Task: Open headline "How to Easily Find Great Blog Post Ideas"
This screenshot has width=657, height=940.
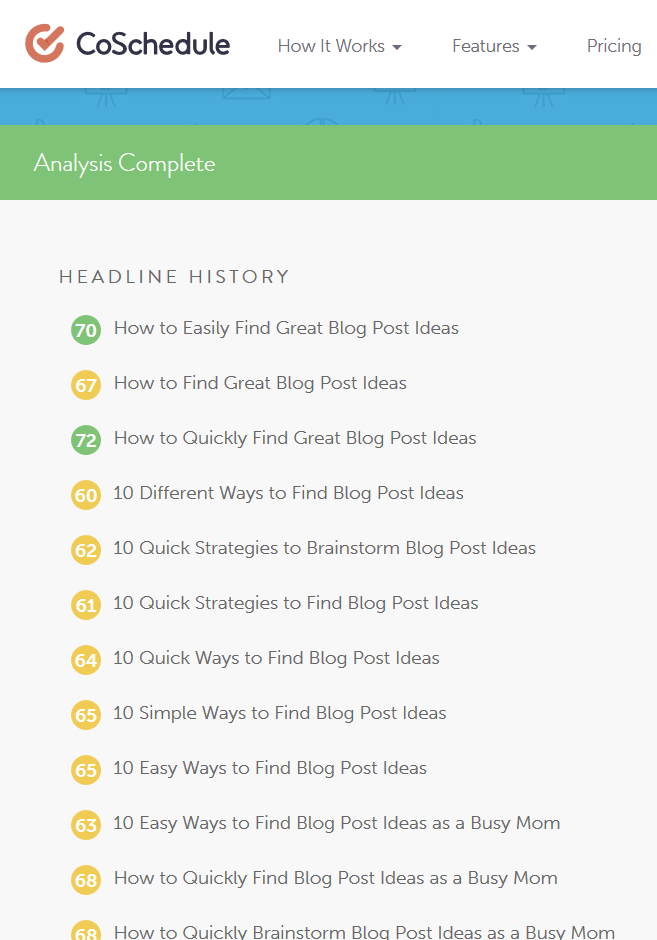Action: 286,328
